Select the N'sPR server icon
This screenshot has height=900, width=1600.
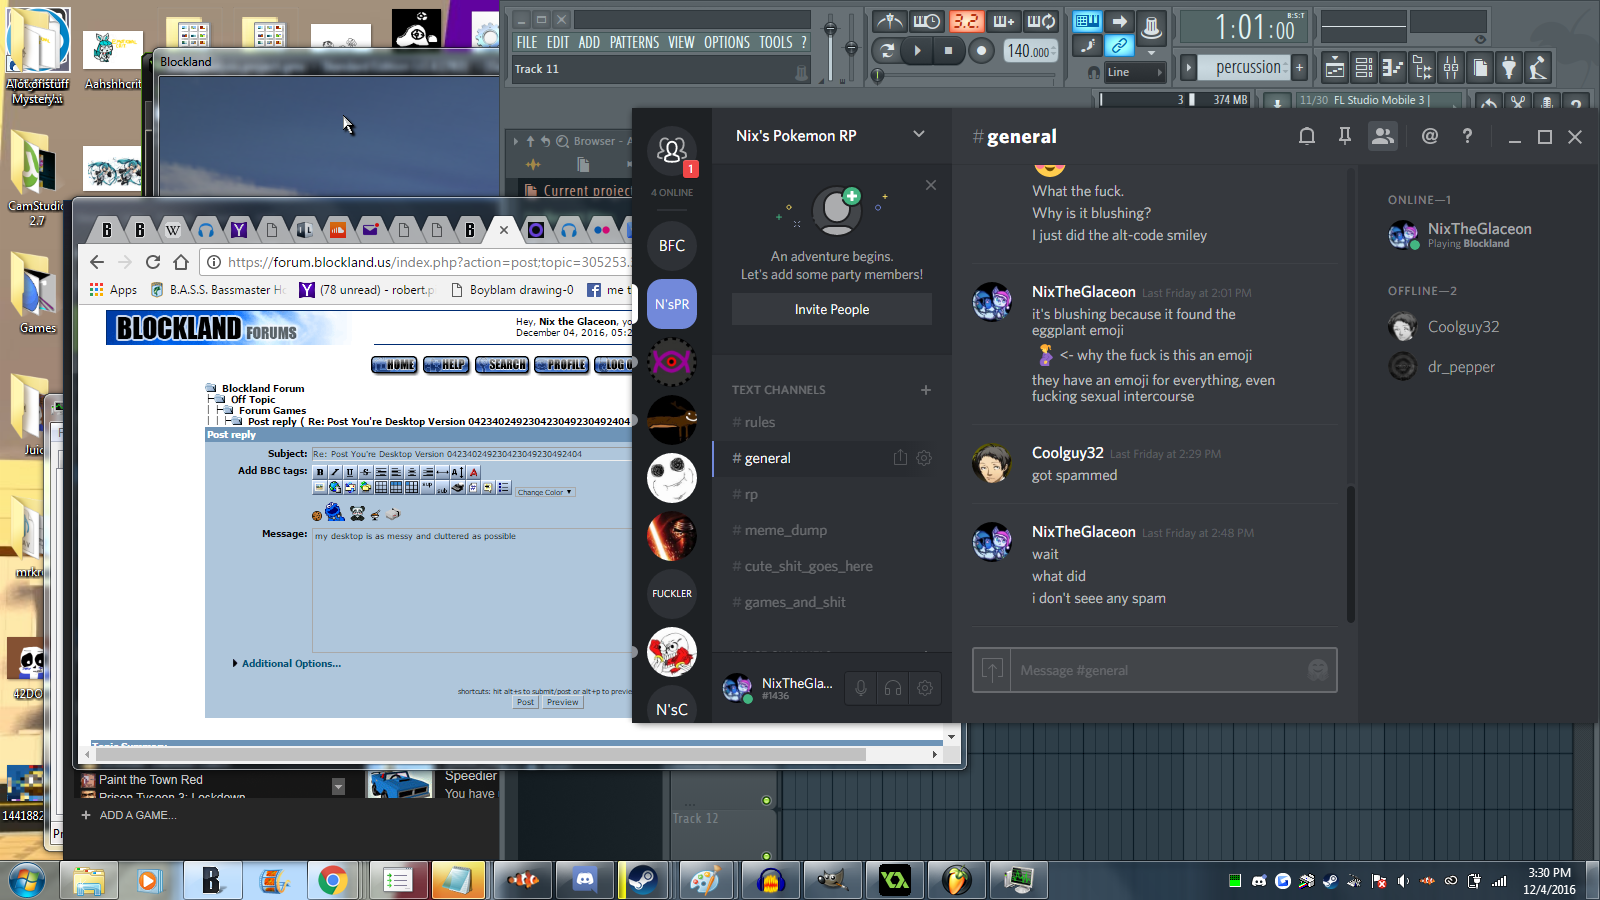672,304
